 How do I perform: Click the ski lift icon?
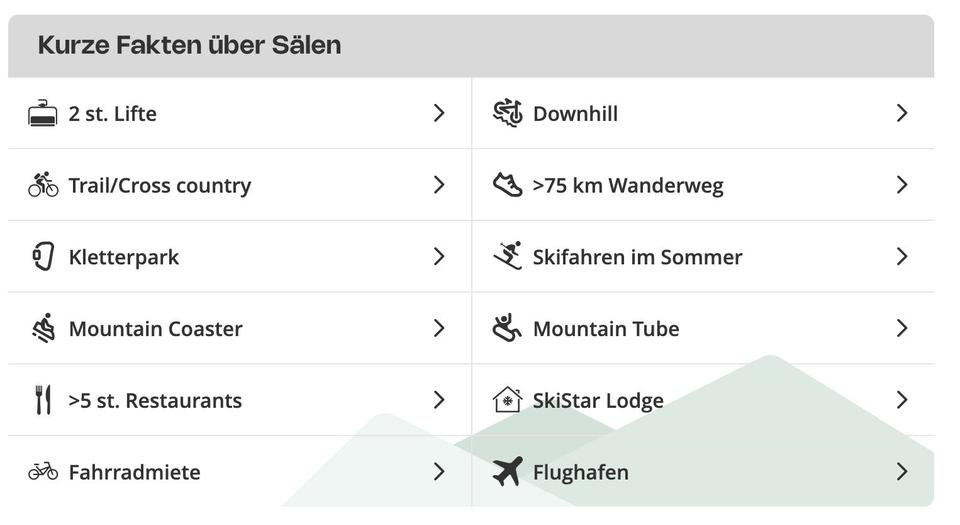(x=43, y=114)
